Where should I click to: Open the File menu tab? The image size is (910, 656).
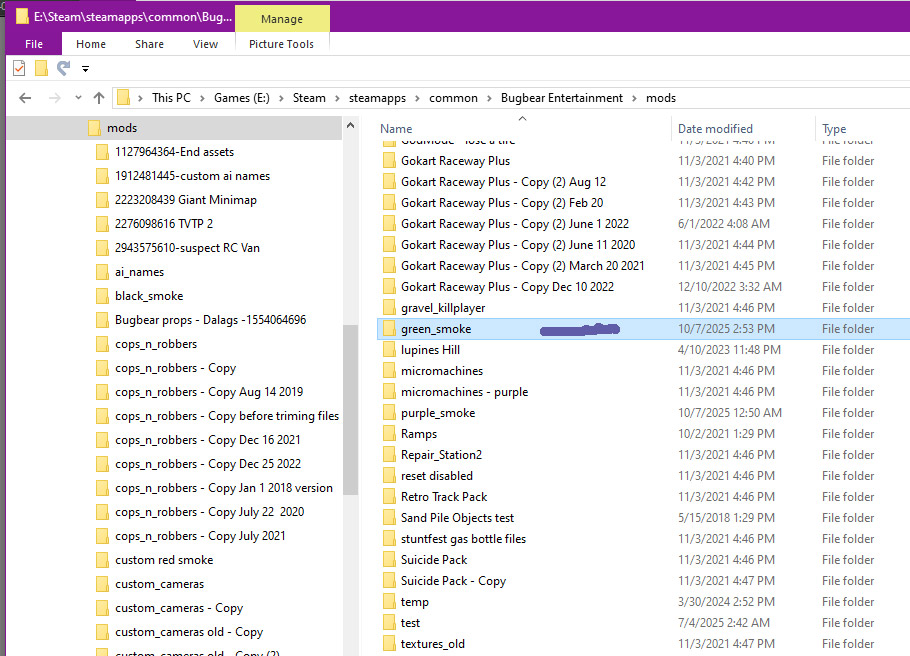(x=34, y=44)
